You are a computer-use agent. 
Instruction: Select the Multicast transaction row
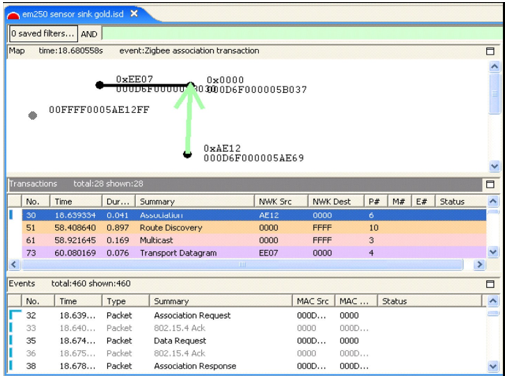[x=254, y=240]
